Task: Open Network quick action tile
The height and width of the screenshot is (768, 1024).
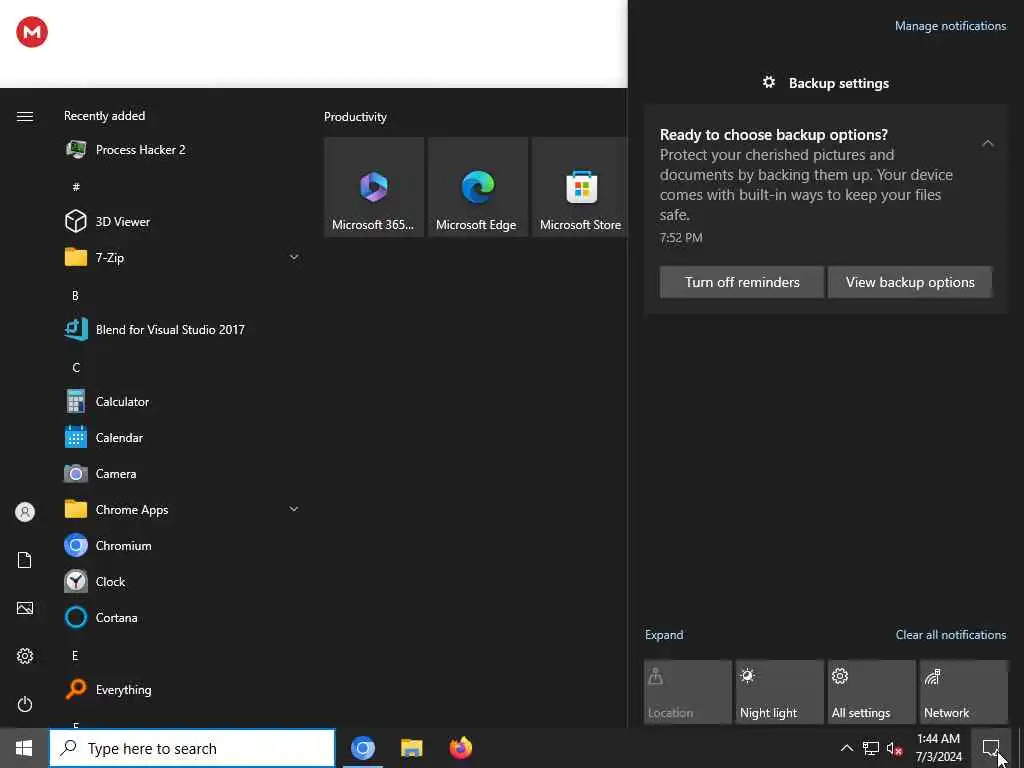Action: 964,692
